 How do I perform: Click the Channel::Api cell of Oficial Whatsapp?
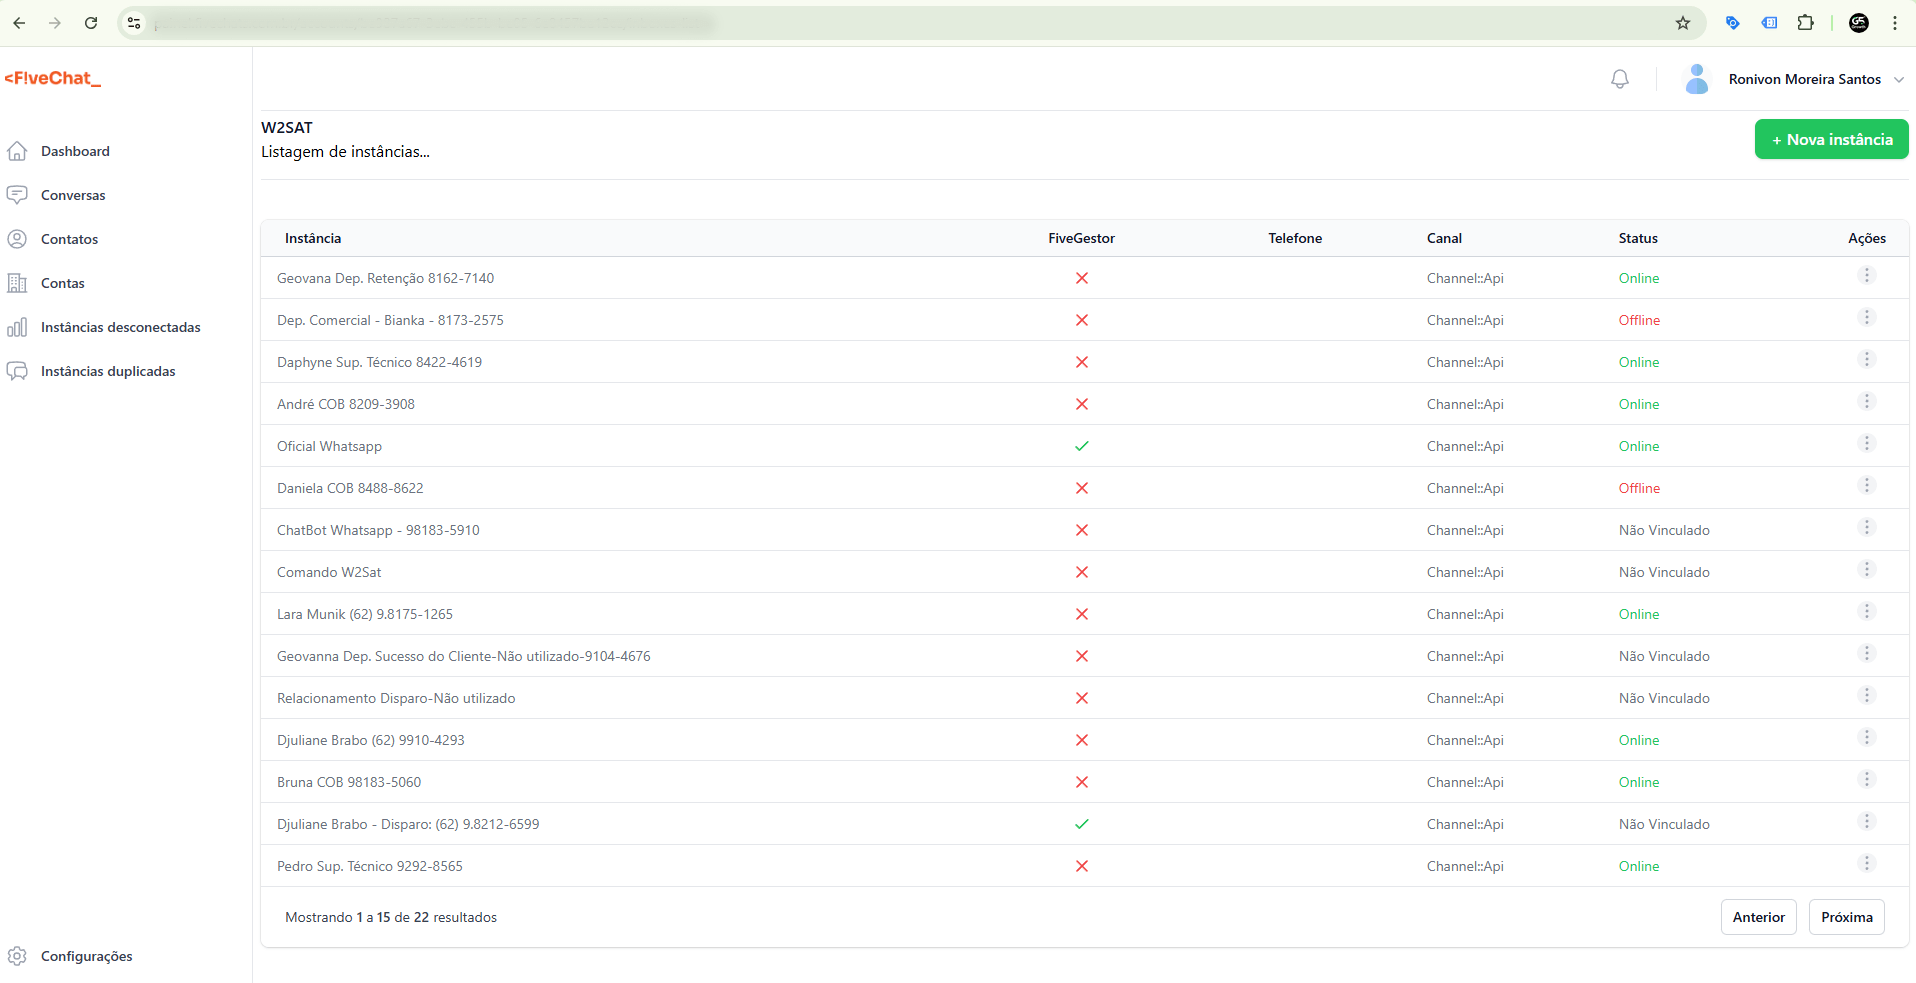coord(1465,446)
